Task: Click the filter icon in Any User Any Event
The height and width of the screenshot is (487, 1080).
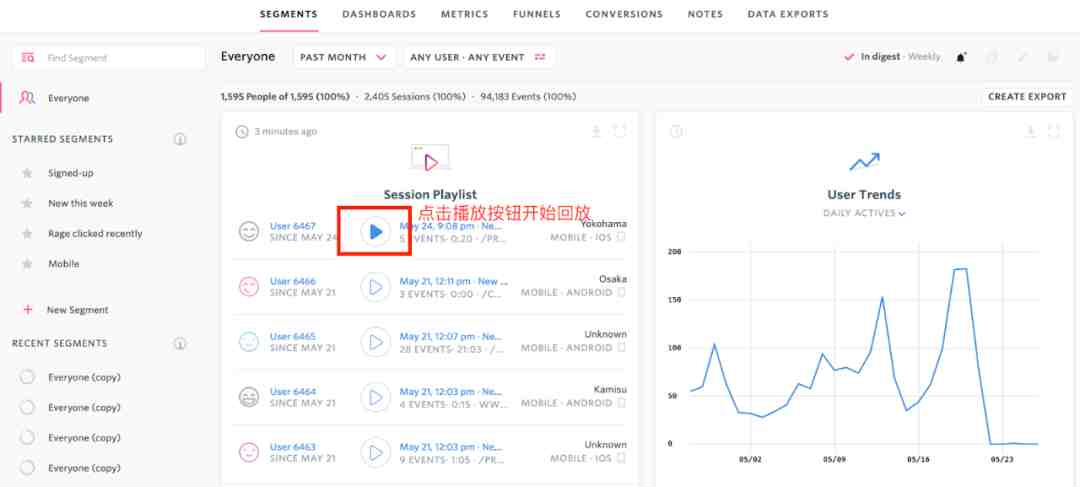Action: pos(540,57)
